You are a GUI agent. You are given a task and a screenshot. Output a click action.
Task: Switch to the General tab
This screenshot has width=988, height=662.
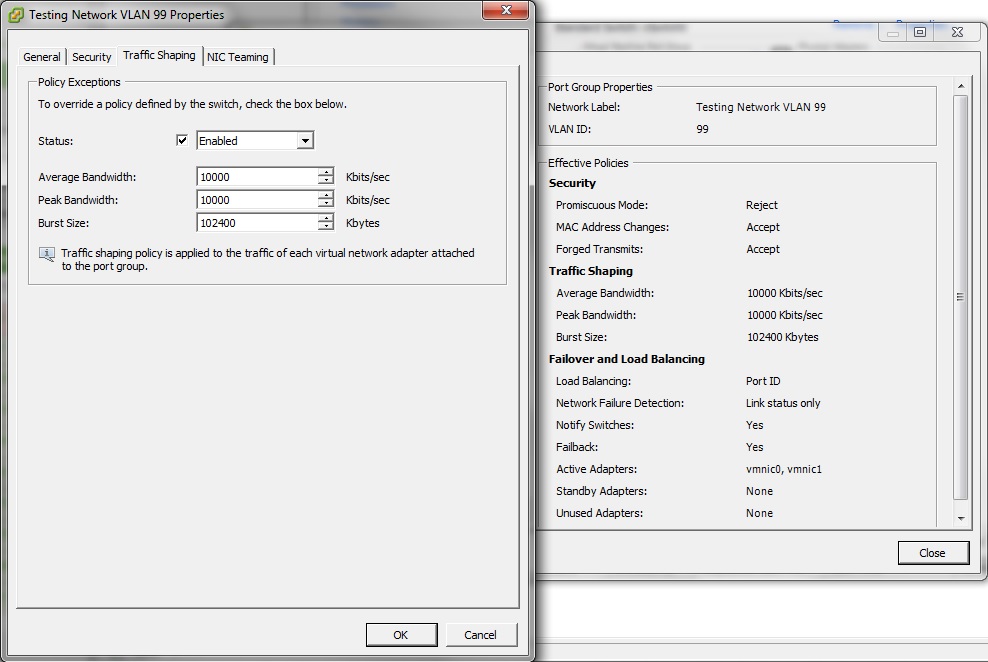pyautogui.click(x=41, y=57)
